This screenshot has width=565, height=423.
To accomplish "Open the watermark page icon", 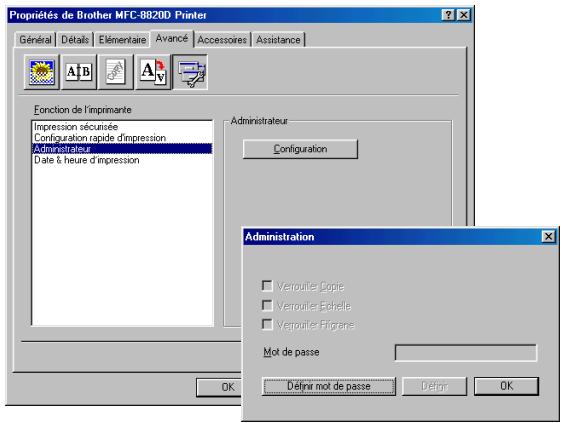I will click(x=116, y=72).
